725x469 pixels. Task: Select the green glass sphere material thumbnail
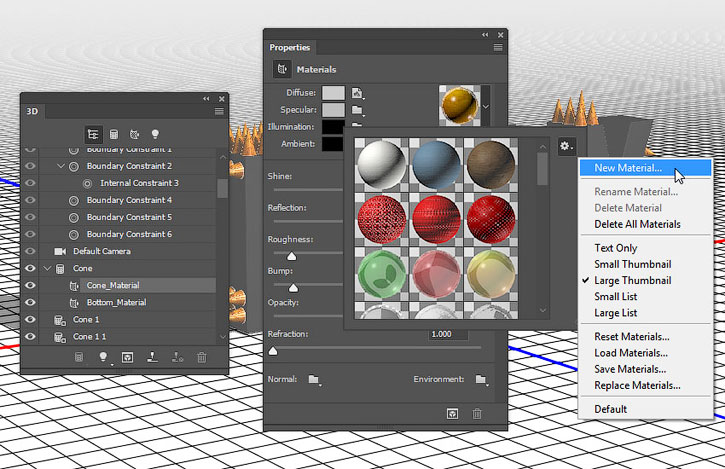pos(382,274)
